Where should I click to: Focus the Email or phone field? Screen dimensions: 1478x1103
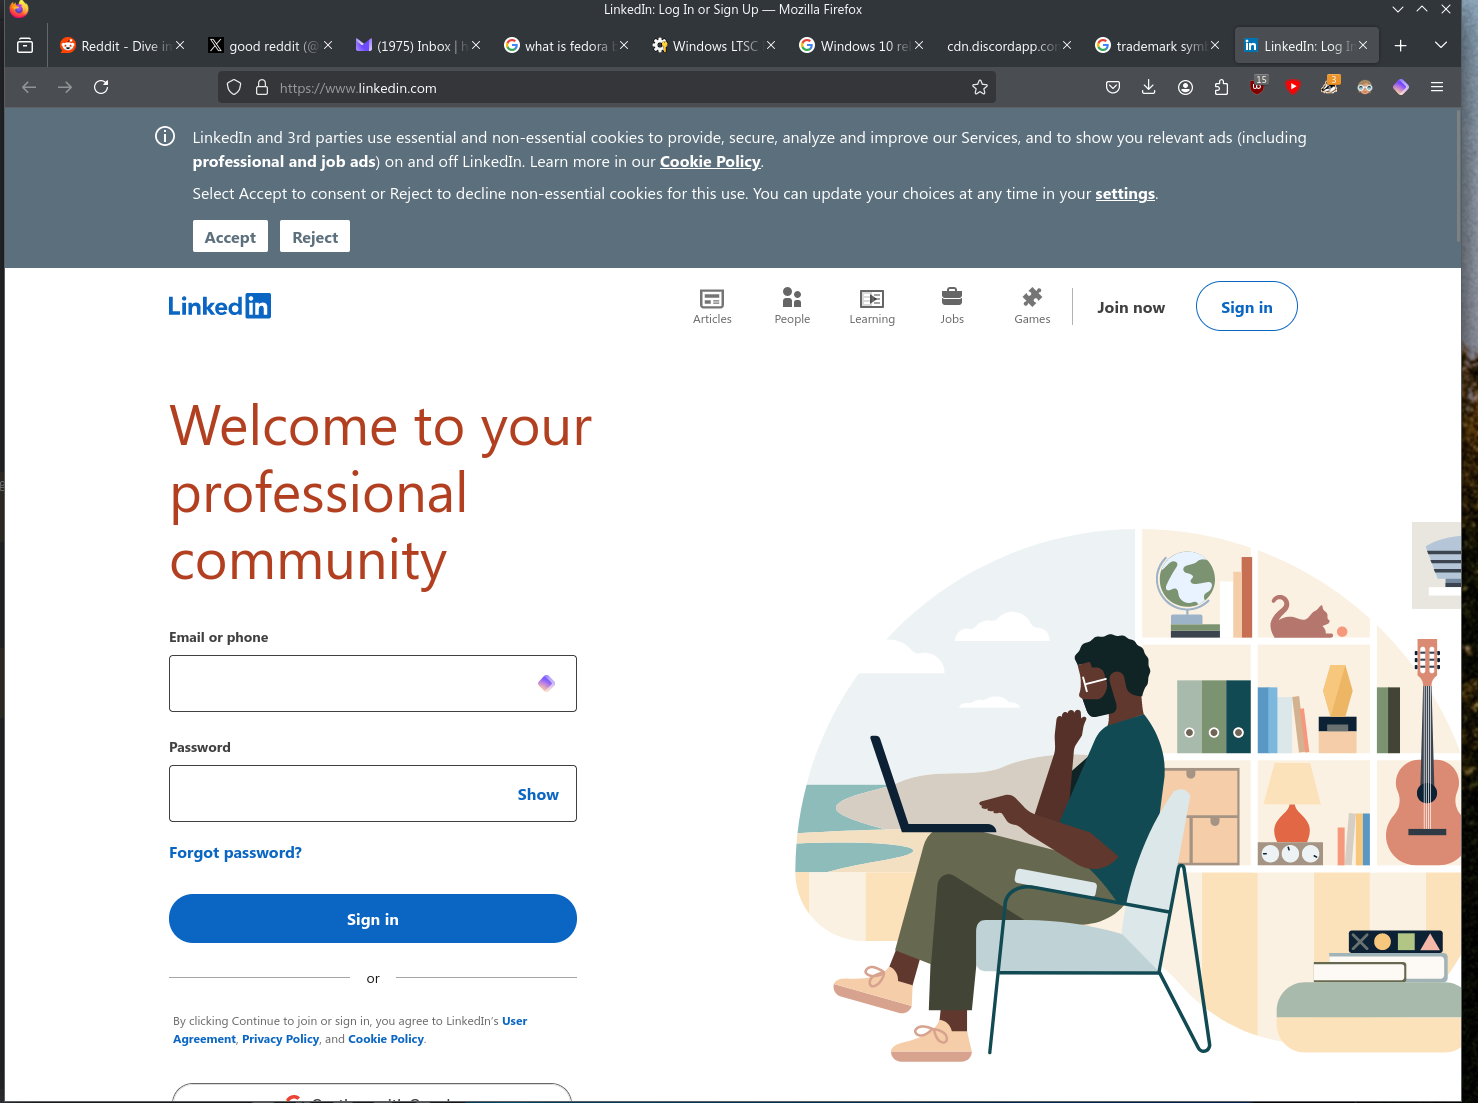click(x=373, y=684)
